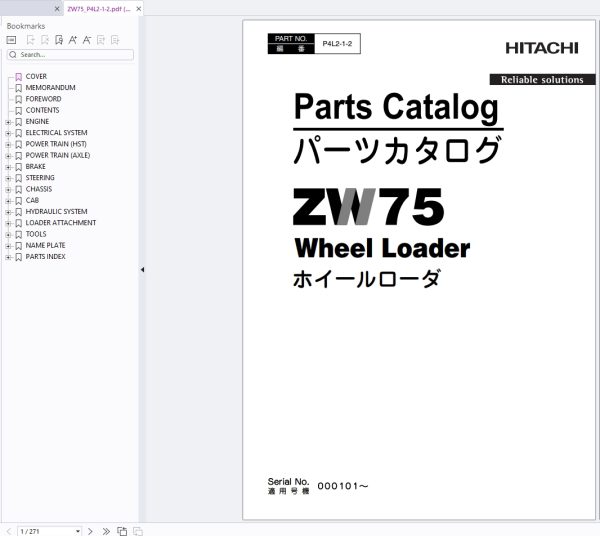Close the first unnamed document tab

point(57,8)
